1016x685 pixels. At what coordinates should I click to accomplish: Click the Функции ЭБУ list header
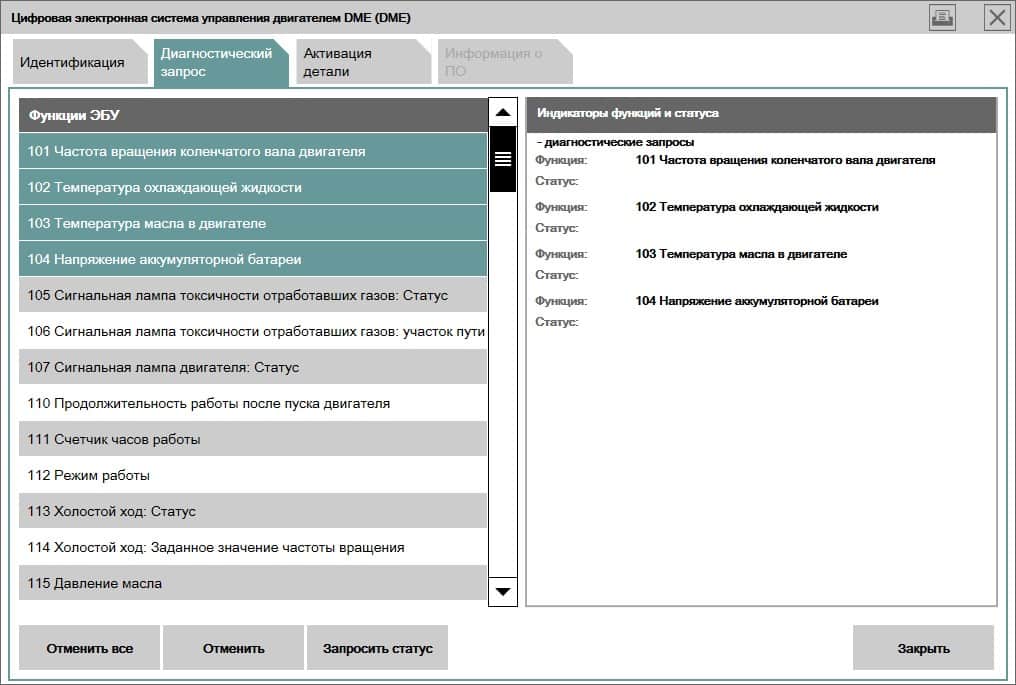253,115
